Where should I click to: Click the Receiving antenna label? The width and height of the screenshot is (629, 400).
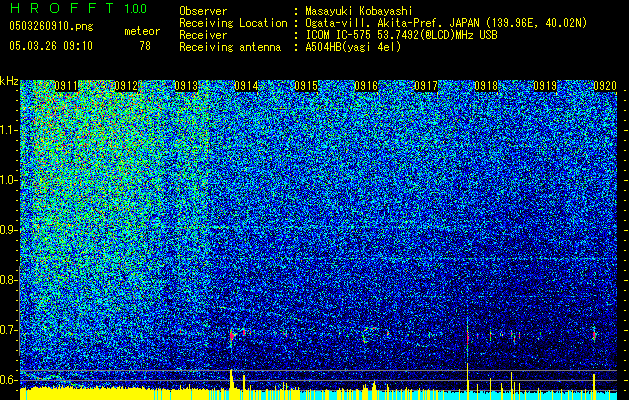pyautogui.click(x=230, y=47)
